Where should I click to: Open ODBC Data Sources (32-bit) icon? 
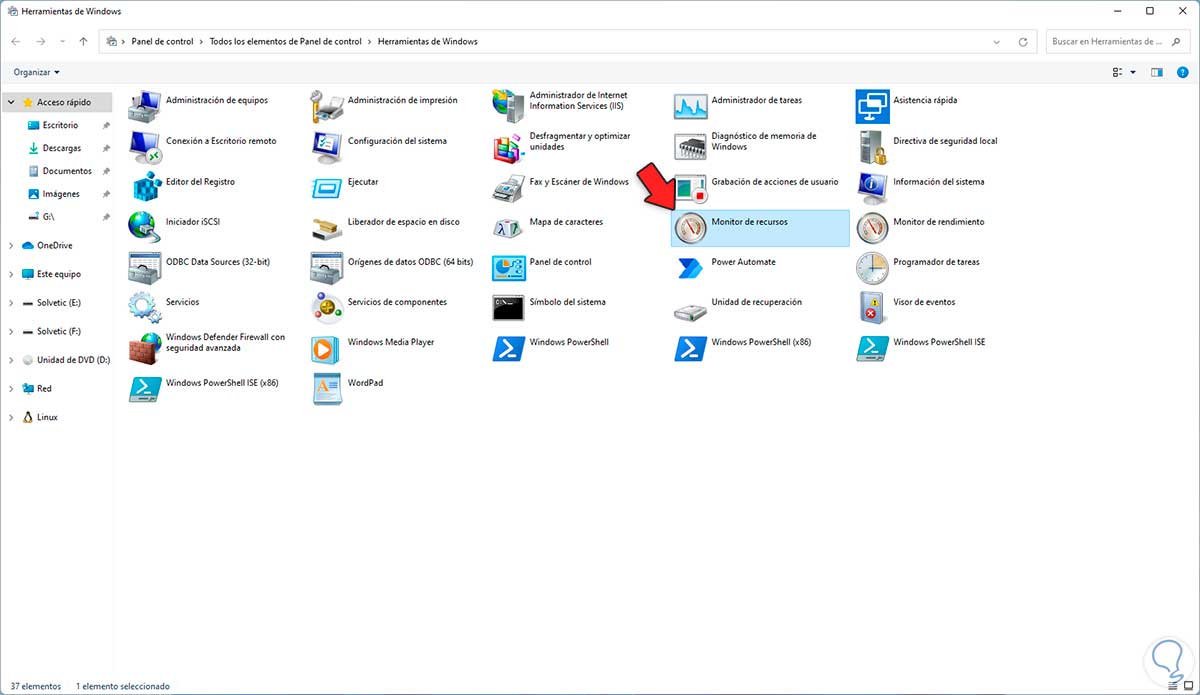tap(145, 268)
